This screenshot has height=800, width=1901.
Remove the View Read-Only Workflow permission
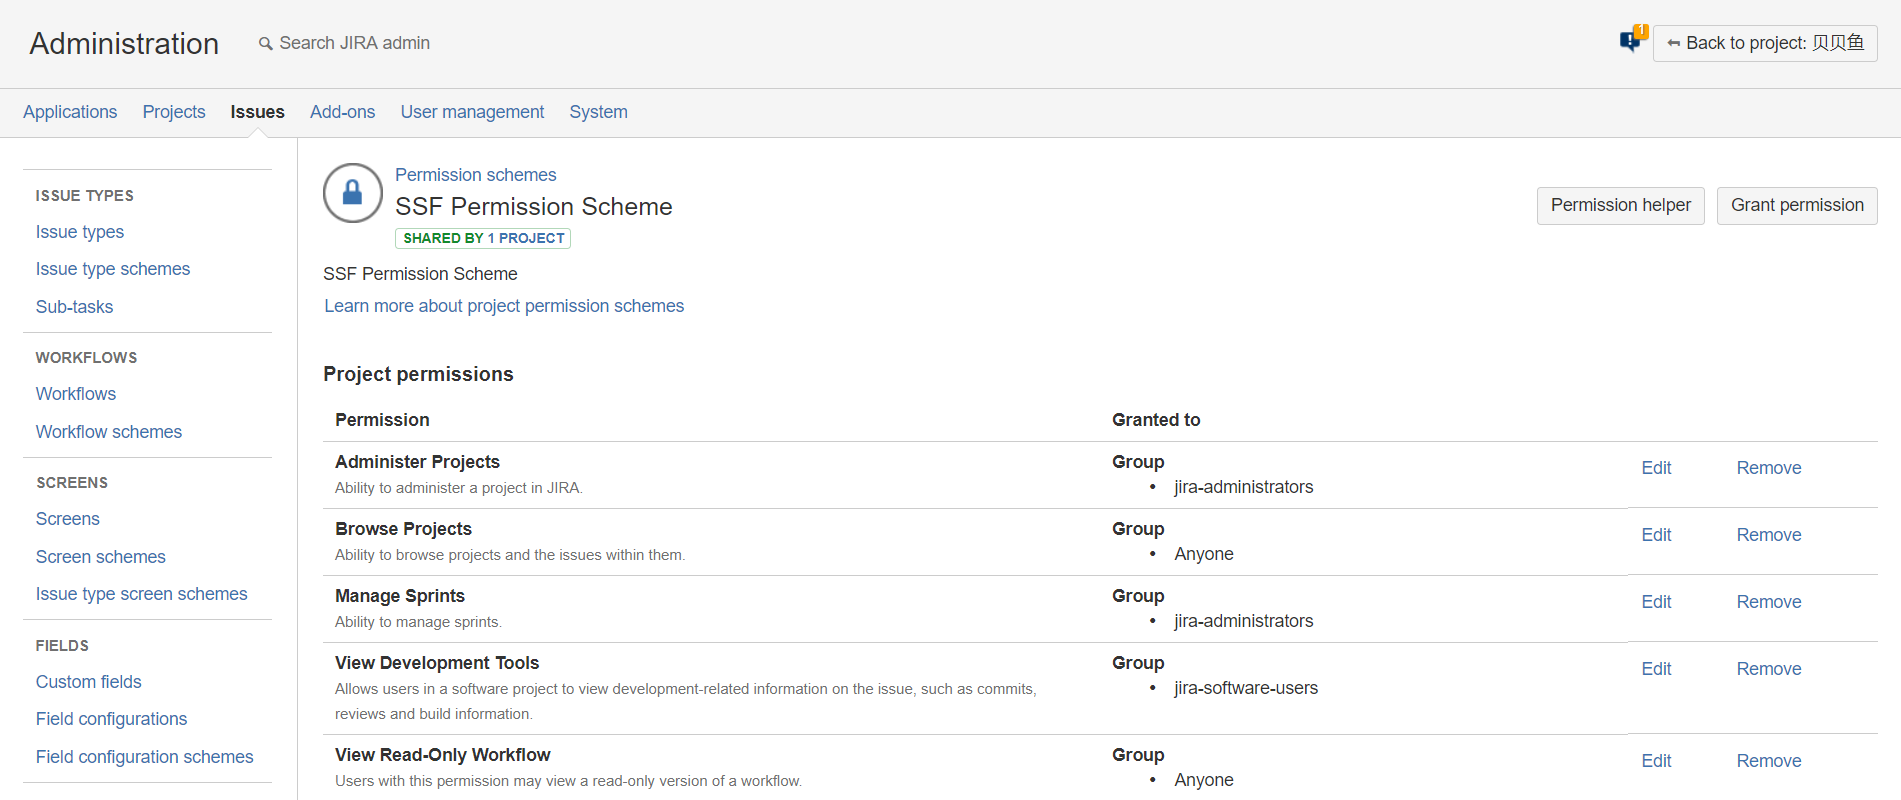1768,761
